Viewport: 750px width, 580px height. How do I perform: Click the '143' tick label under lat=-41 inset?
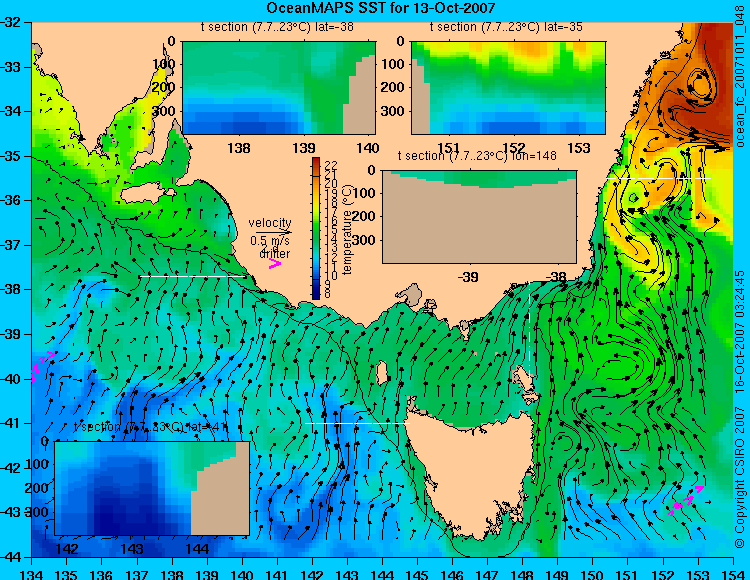coord(132,549)
